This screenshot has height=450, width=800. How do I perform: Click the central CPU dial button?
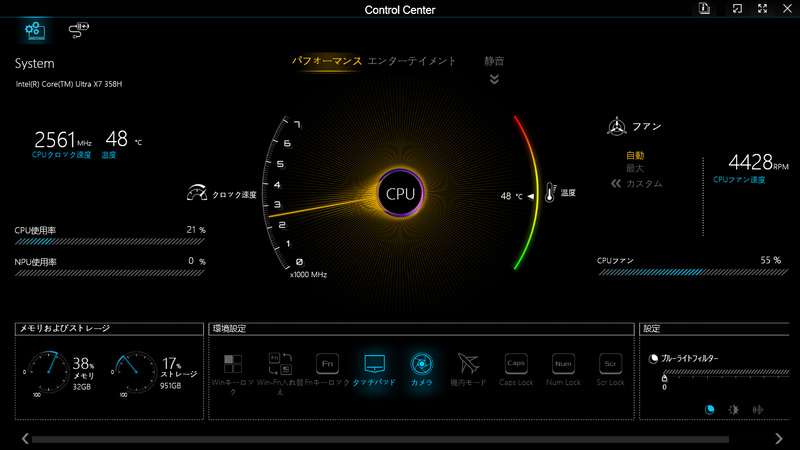pos(401,193)
